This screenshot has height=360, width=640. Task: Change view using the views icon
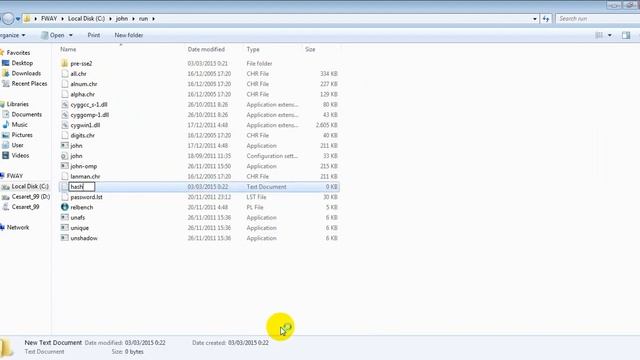[599, 36]
